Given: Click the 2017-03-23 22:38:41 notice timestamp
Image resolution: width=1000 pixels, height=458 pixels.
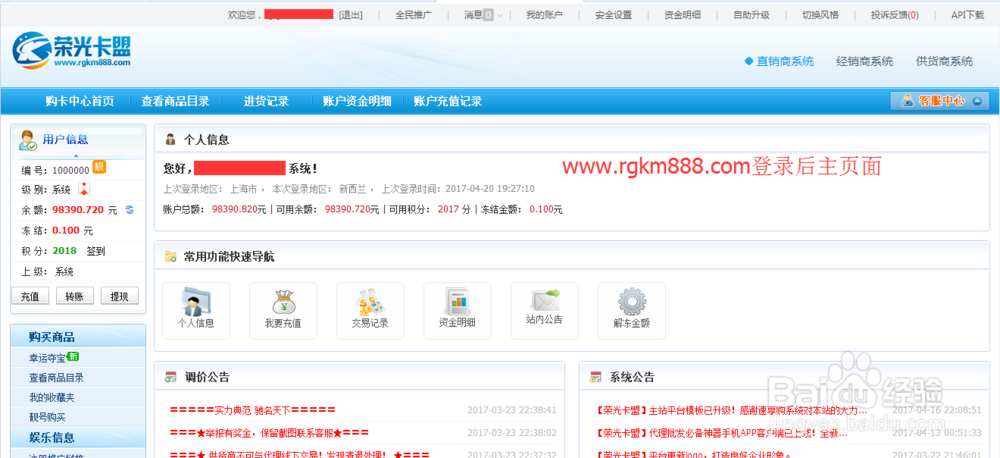Looking at the screenshot, I should pyautogui.click(x=511, y=410).
